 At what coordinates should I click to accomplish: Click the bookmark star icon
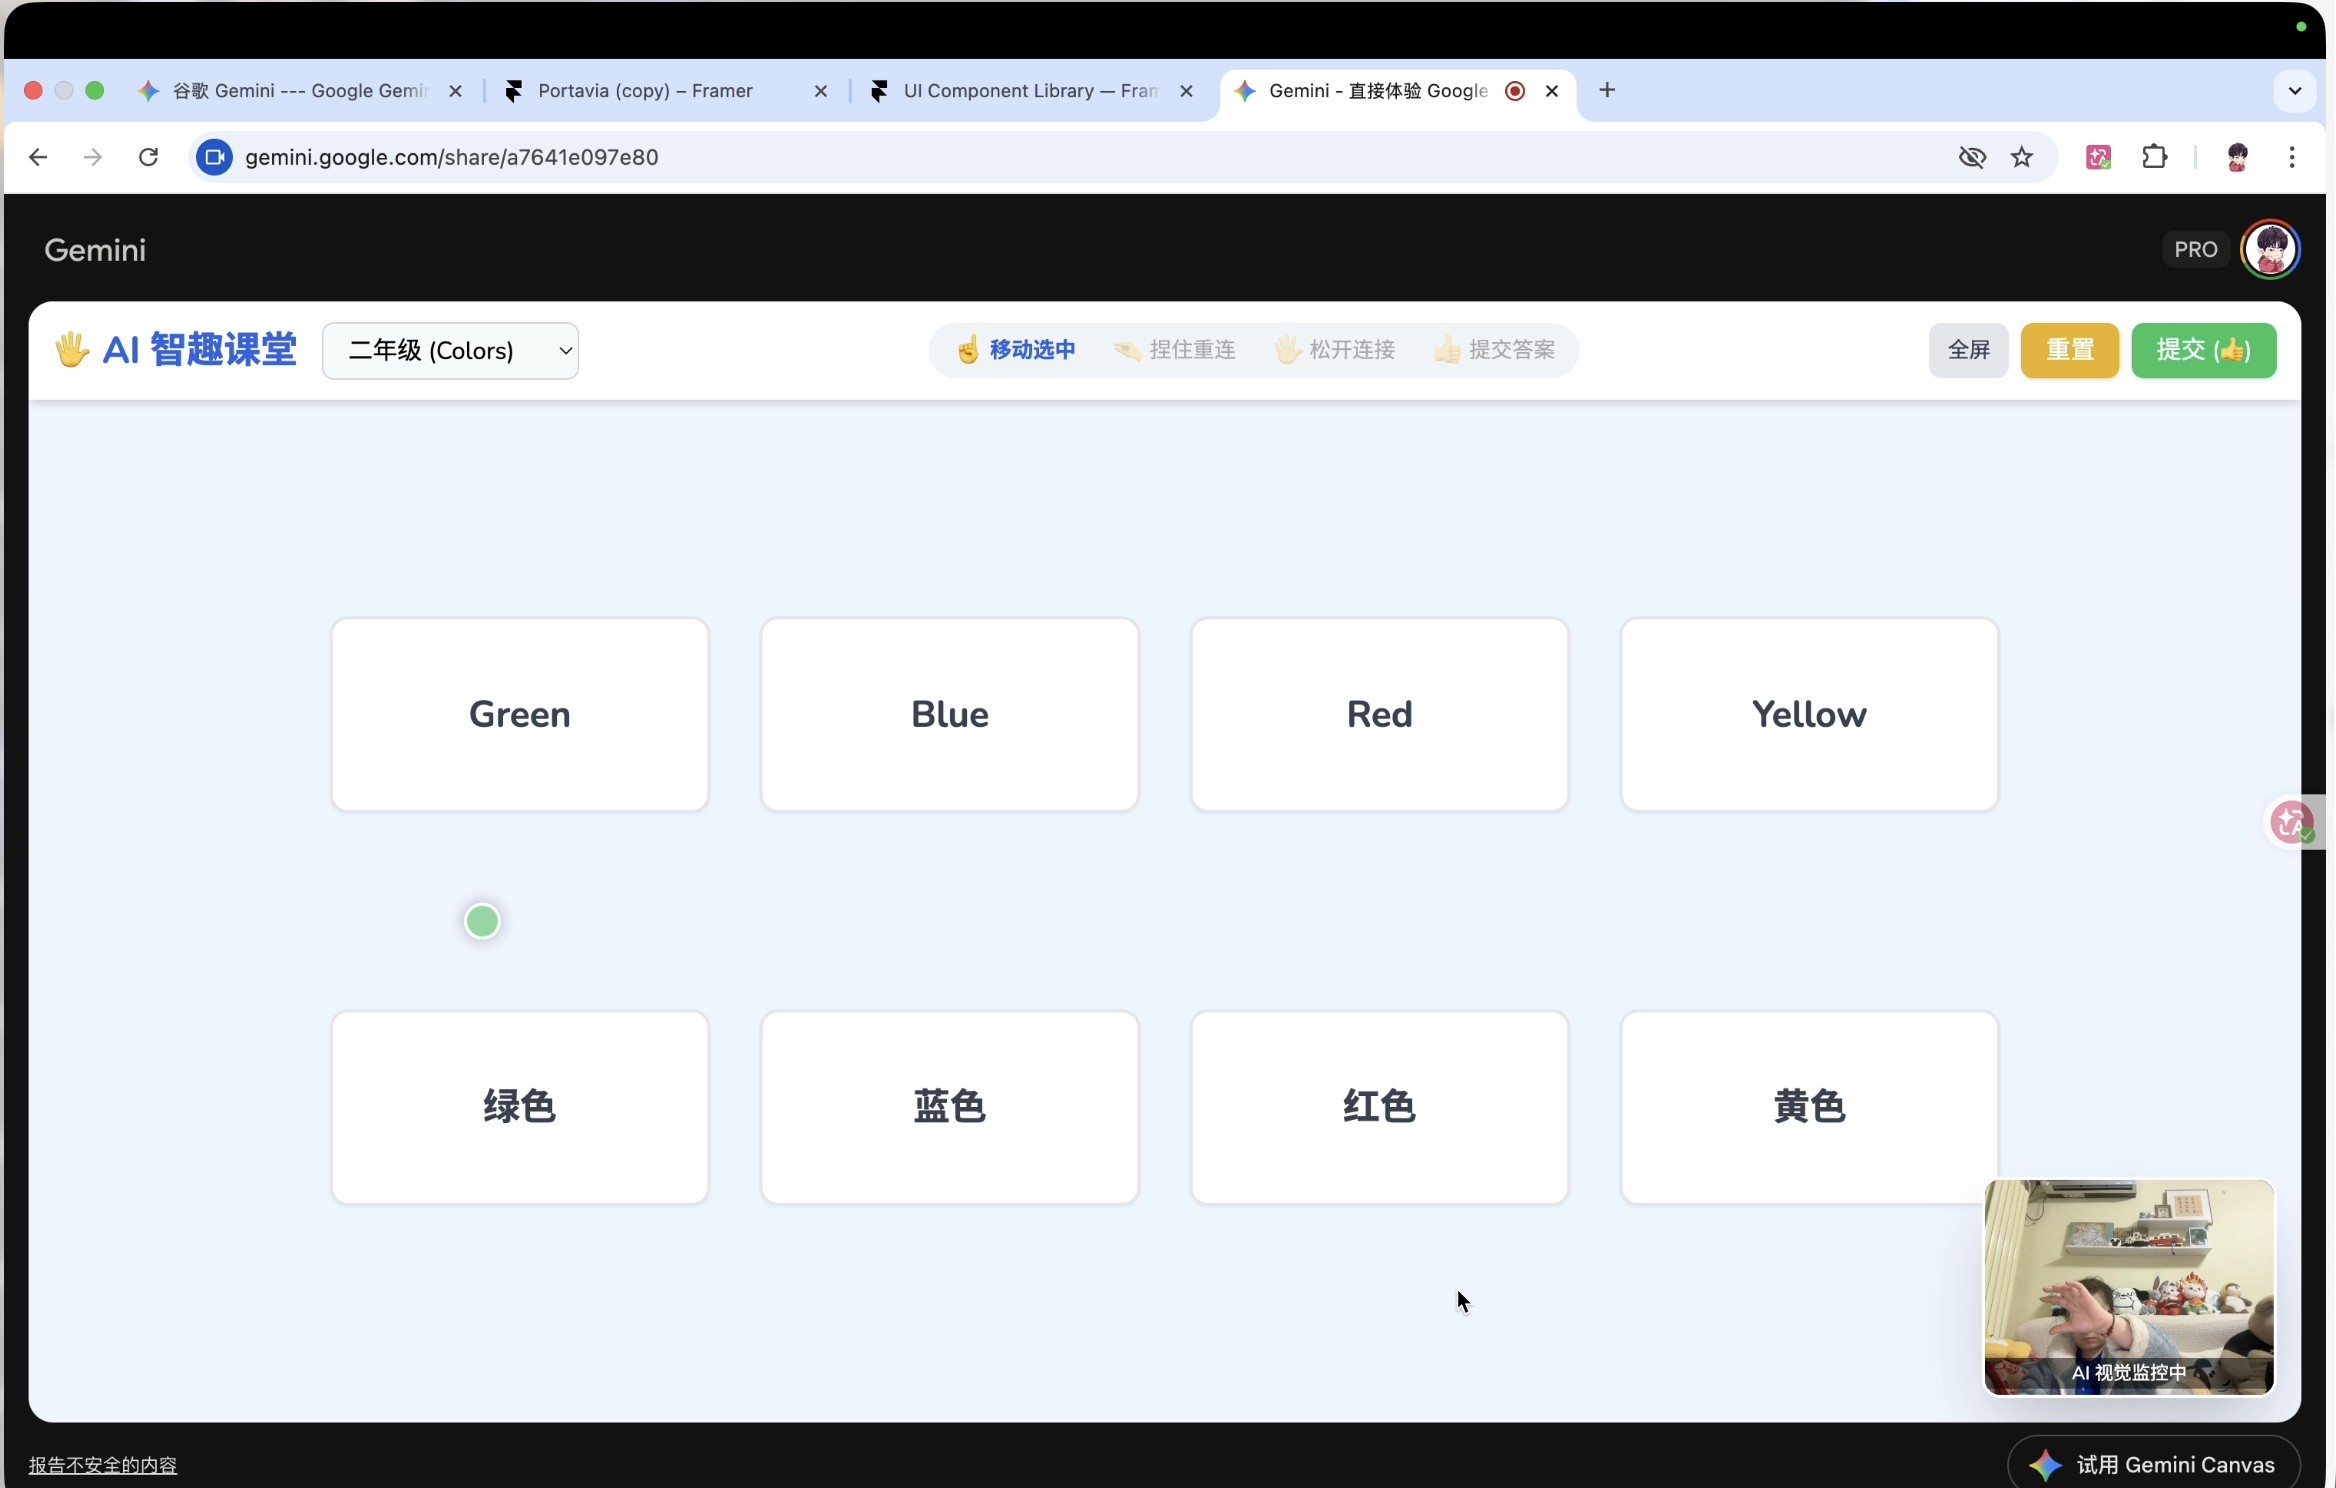[x=2022, y=157]
